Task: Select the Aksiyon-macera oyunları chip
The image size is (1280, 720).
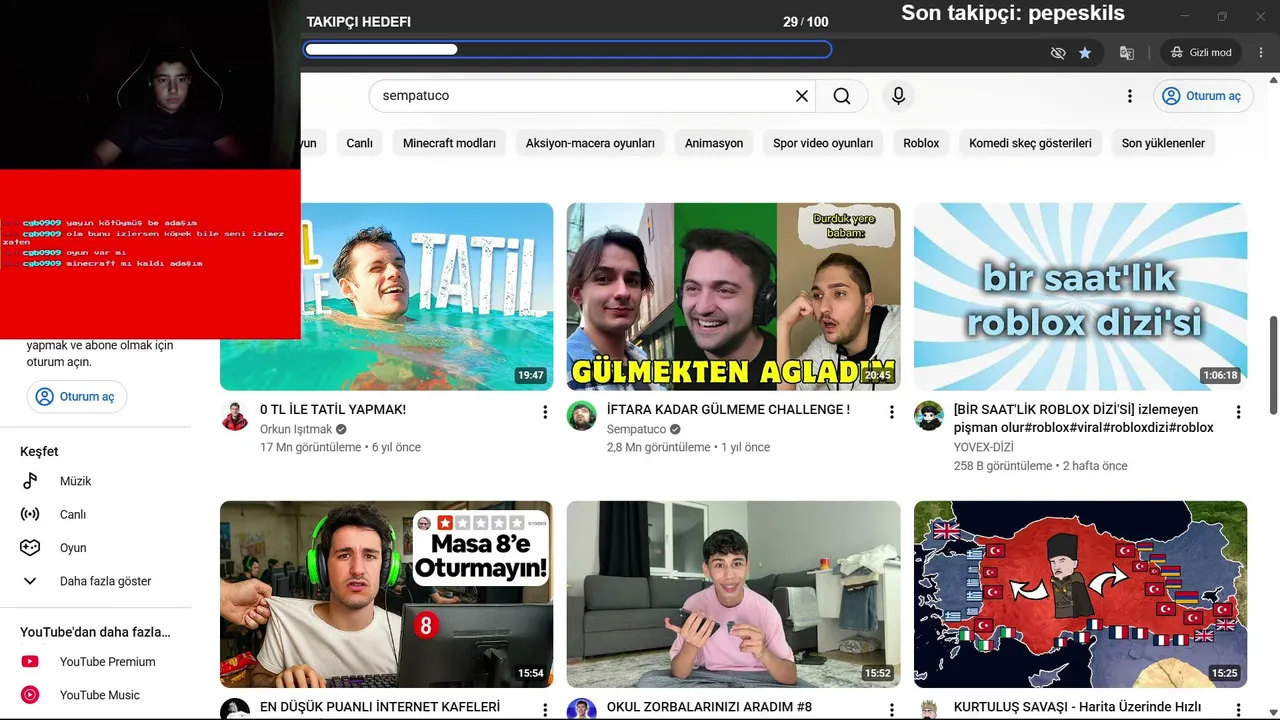Action: [x=590, y=143]
